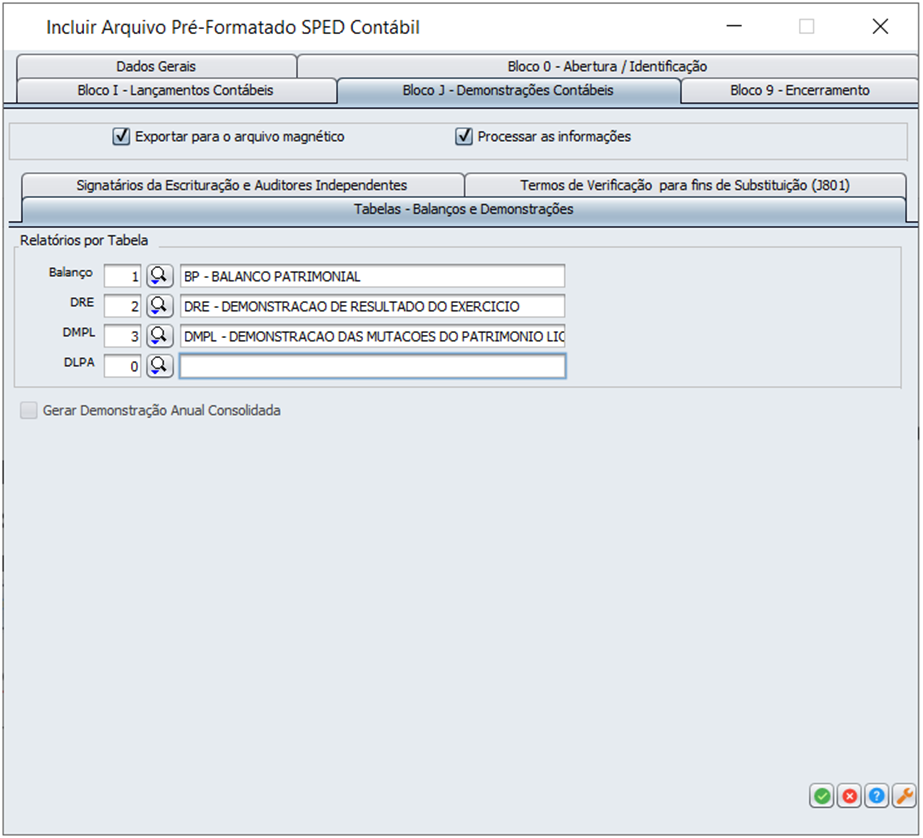Open the search lookup for DRE
Screen dimensions: 923x838
tap(160, 306)
